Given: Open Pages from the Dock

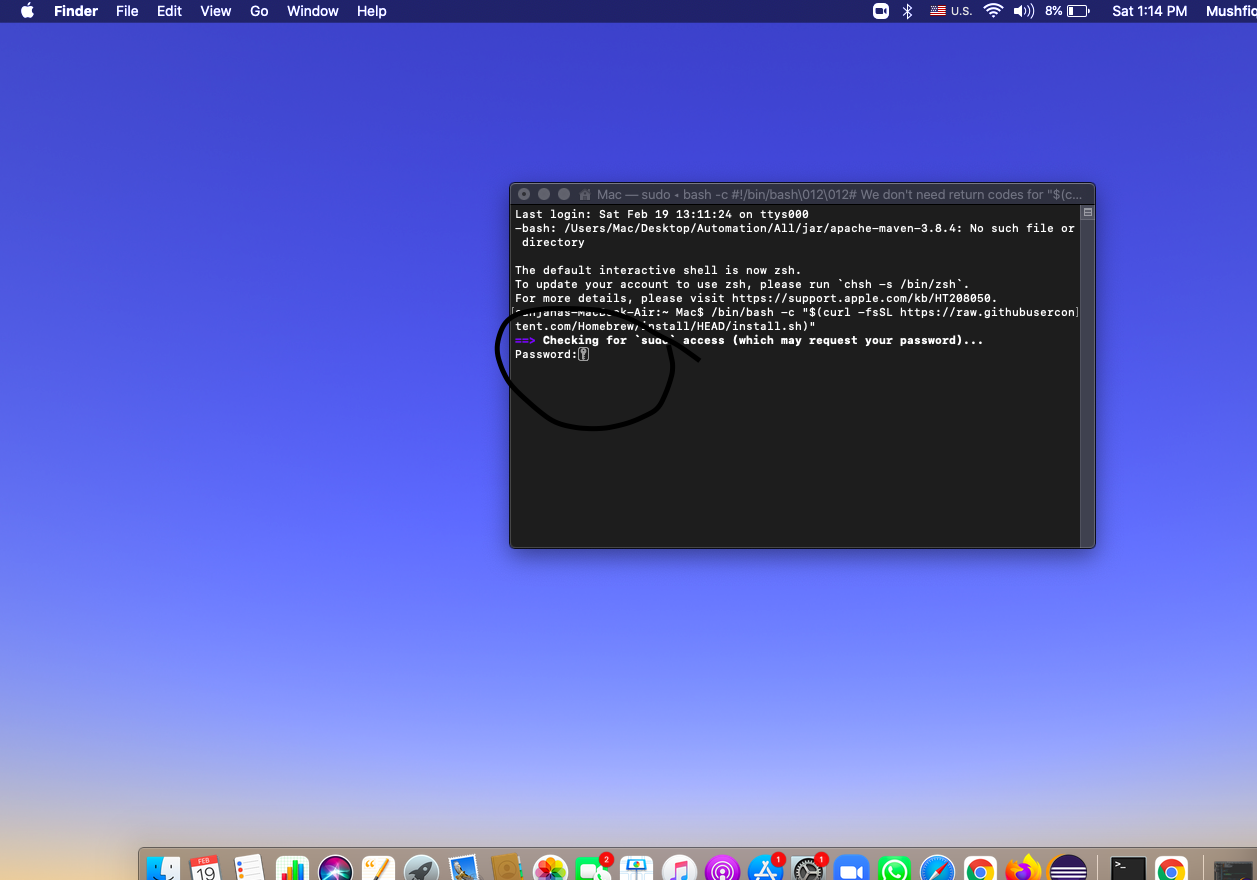Looking at the screenshot, I should 378,870.
